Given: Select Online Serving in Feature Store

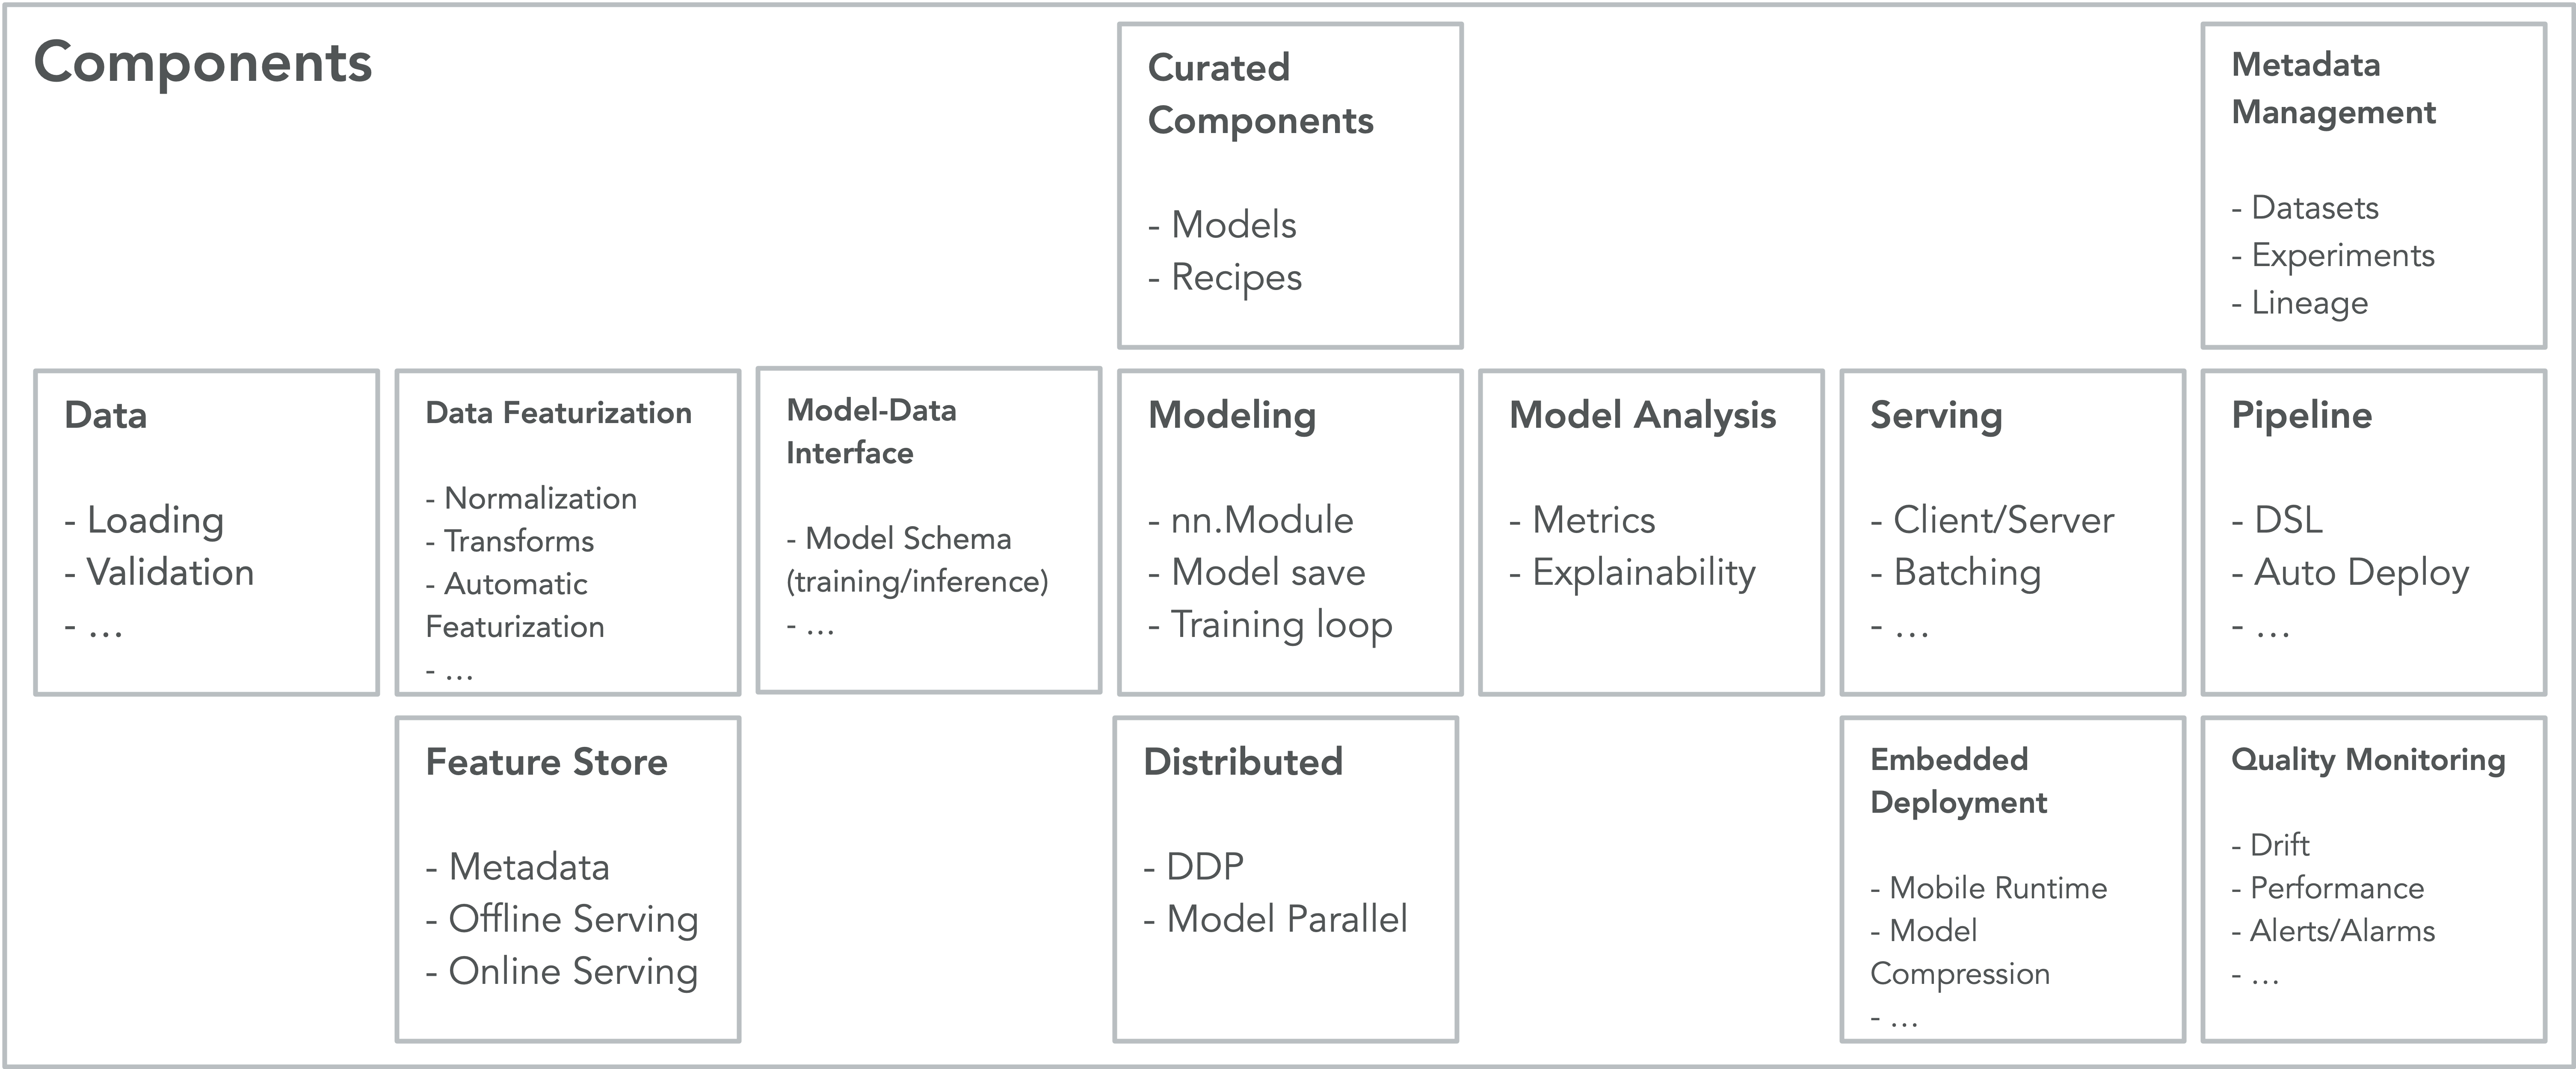Looking at the screenshot, I should pos(572,971).
